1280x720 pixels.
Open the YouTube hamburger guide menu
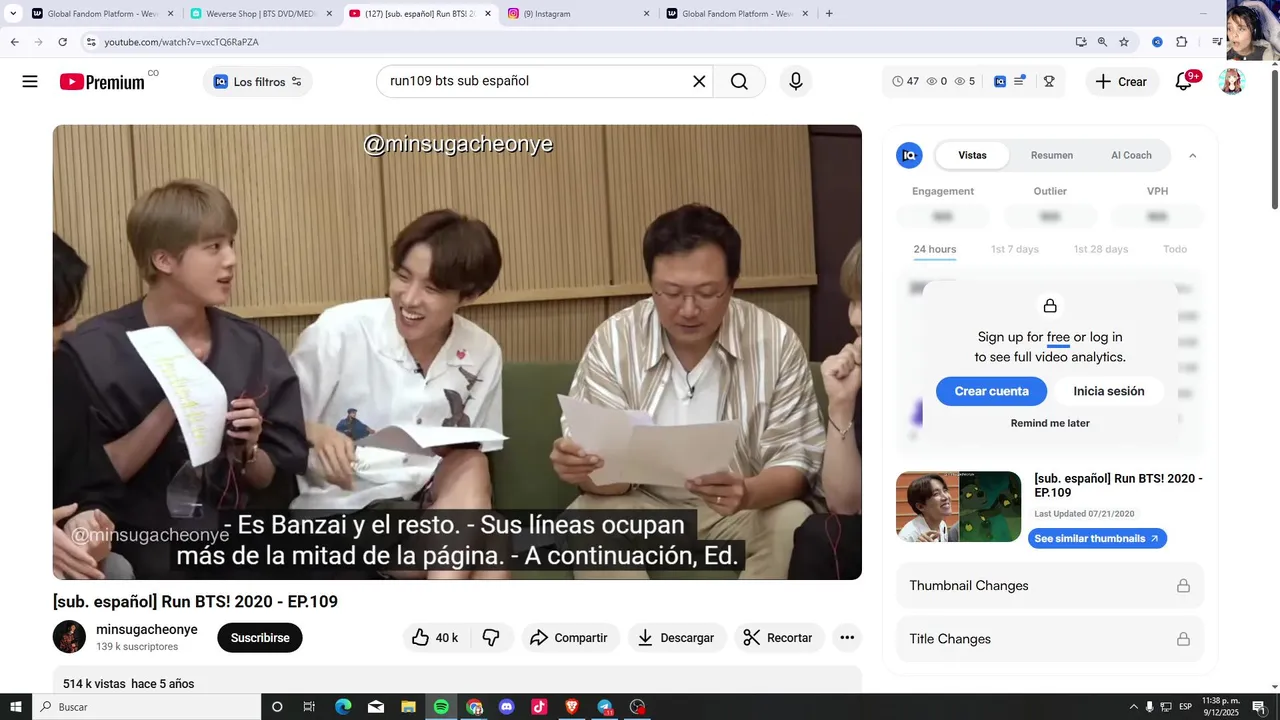(x=30, y=82)
